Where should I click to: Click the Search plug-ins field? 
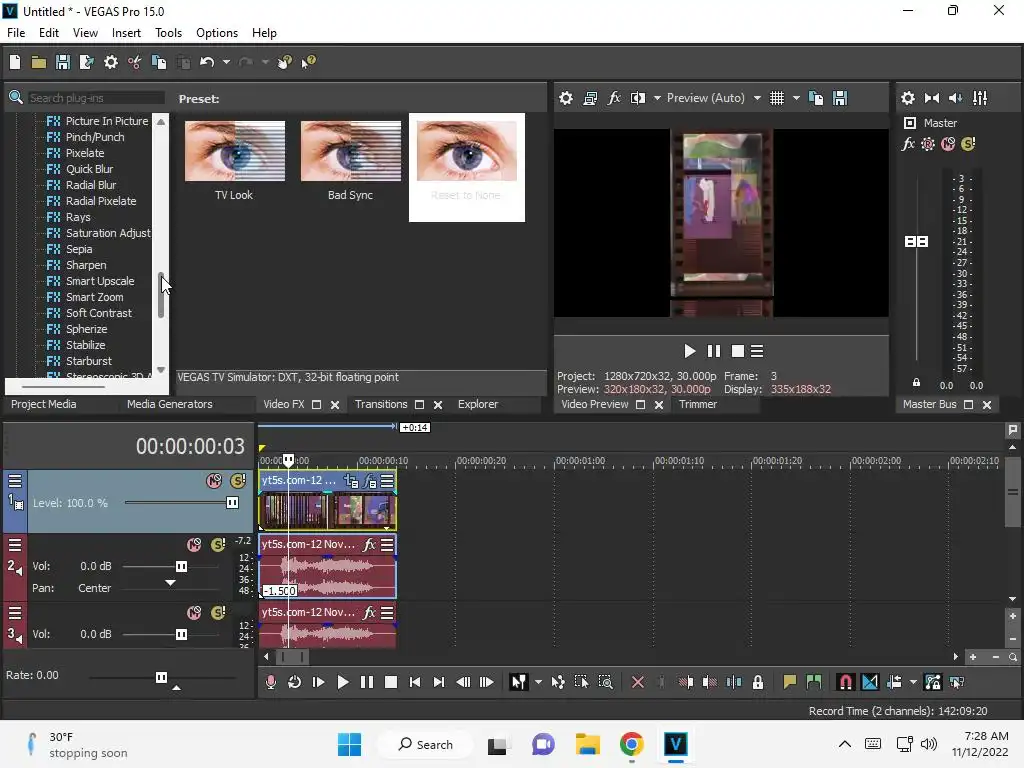(96, 98)
